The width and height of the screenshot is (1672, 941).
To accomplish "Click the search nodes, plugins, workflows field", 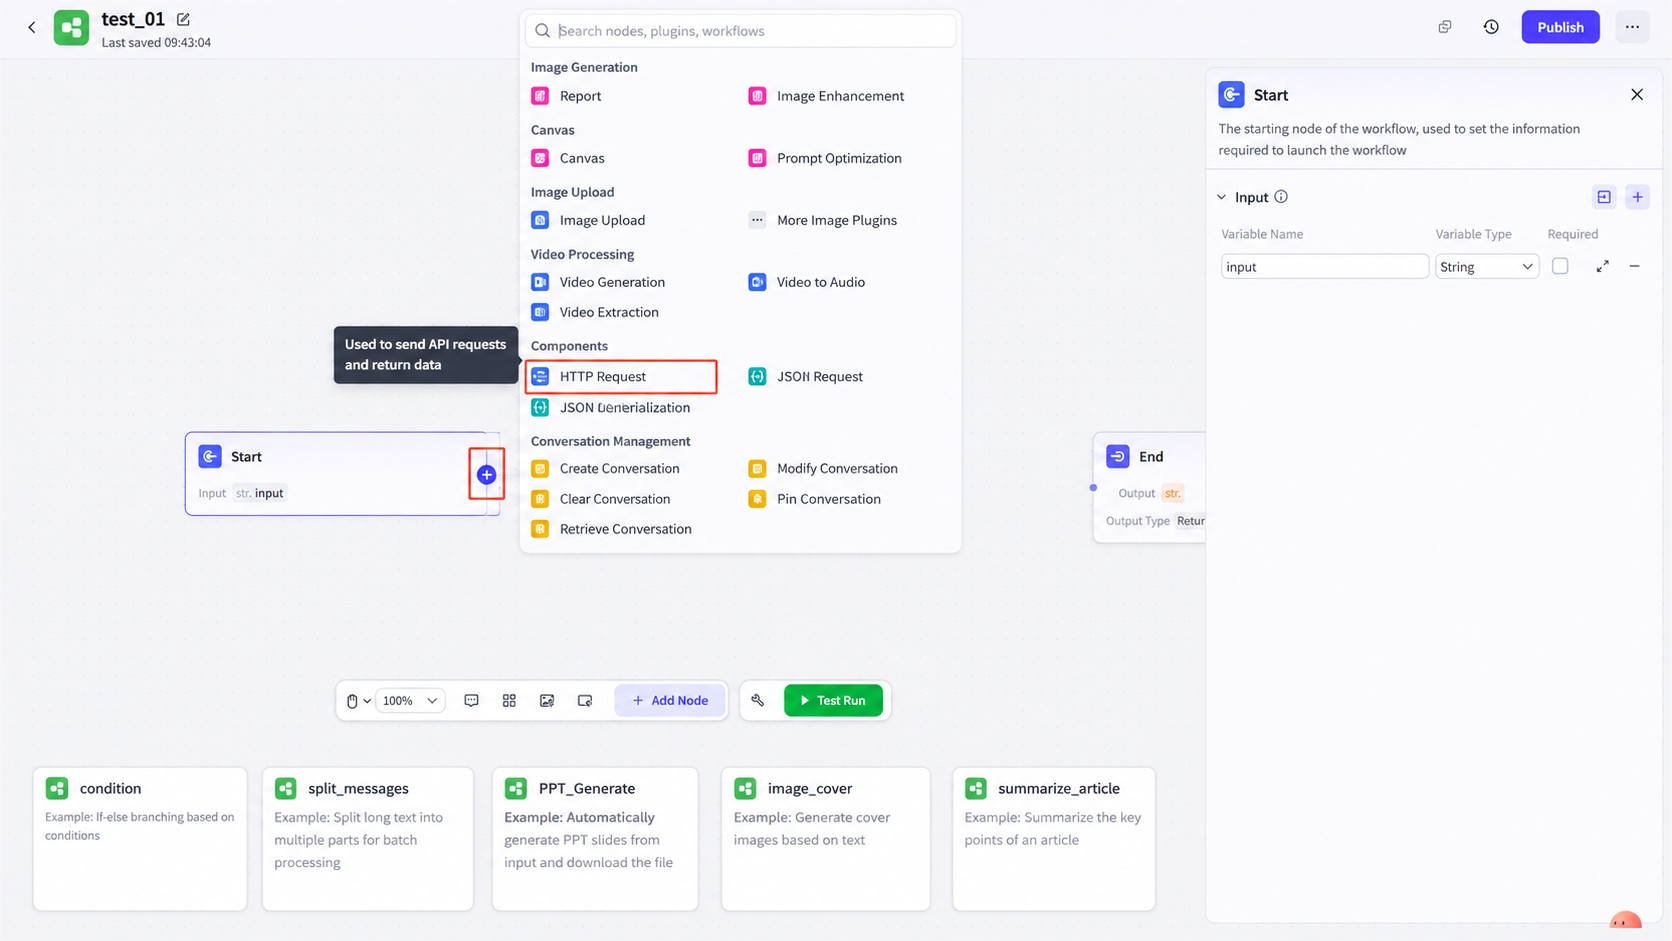I will (740, 31).
